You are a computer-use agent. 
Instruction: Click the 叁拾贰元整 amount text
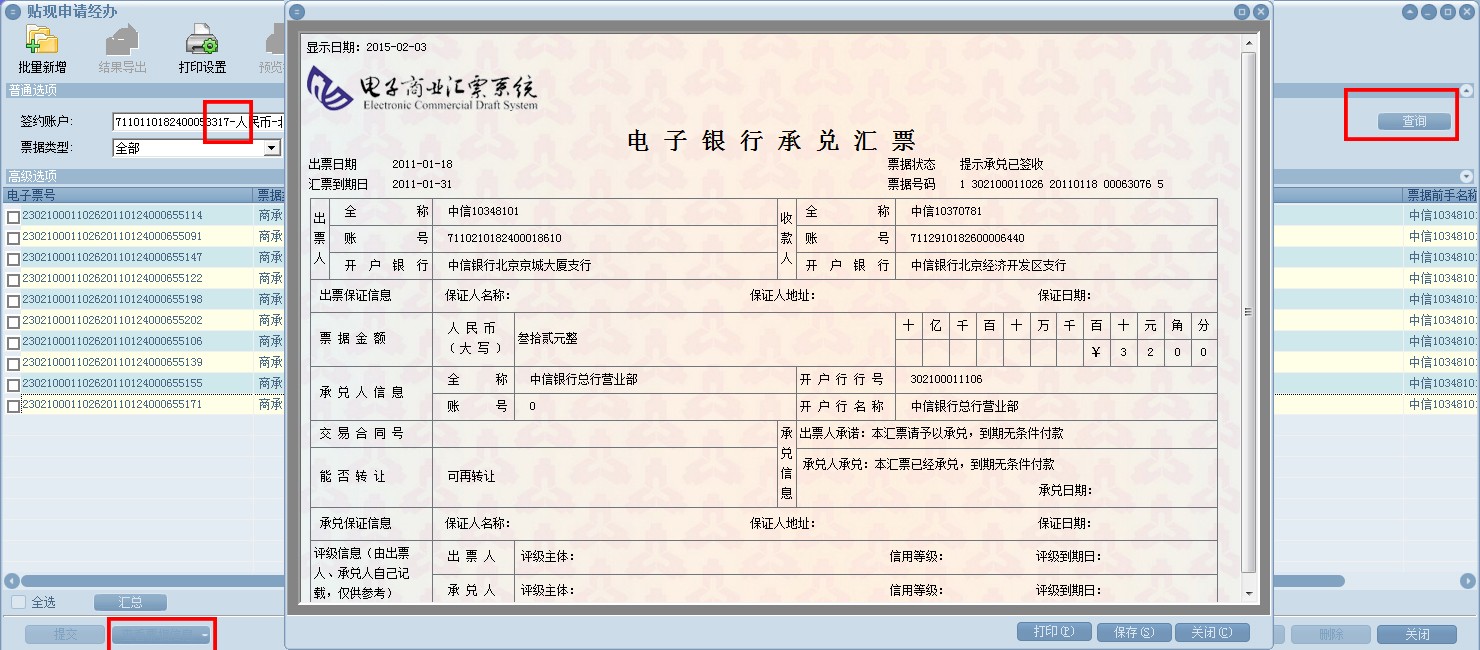(548, 338)
